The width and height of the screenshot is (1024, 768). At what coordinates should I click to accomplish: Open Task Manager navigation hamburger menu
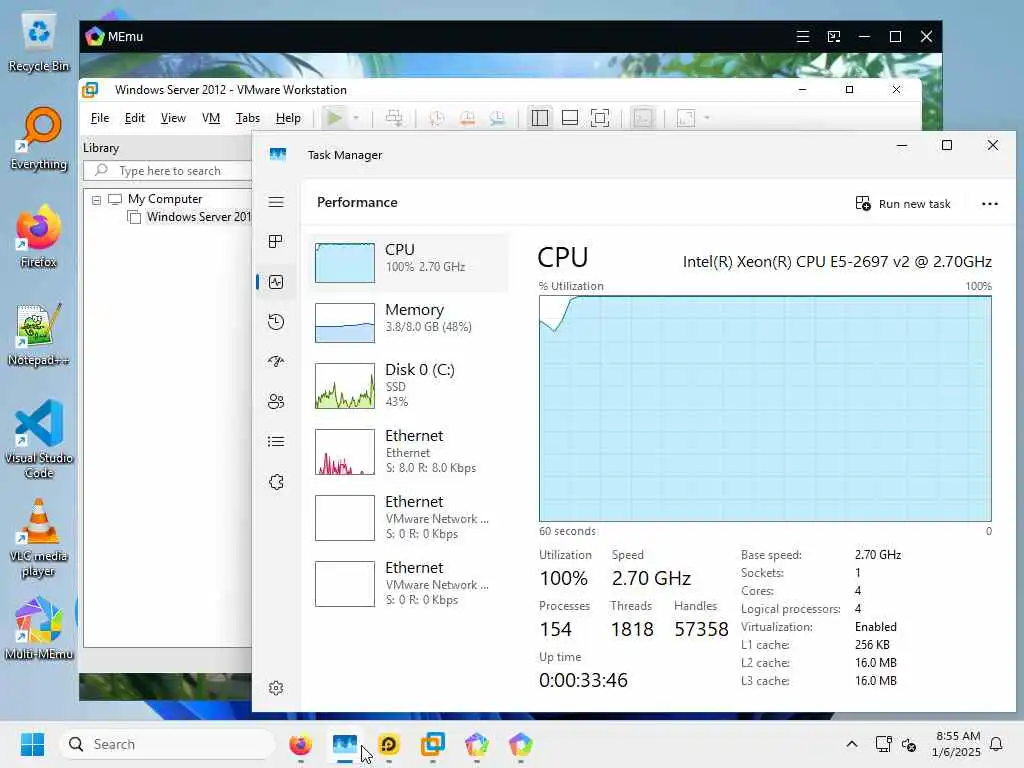[x=276, y=202]
